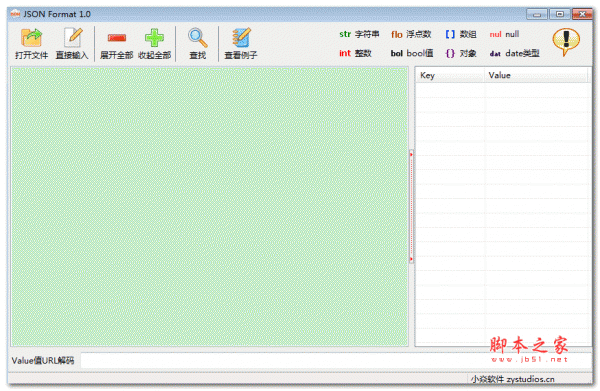Maximize the JSON Format window

pyautogui.click(x=559, y=15)
